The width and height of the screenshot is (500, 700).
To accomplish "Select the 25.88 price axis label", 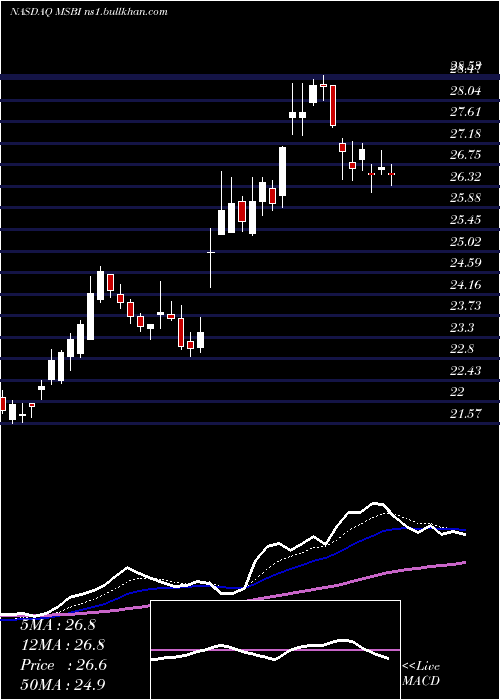I will (x=465, y=198).
